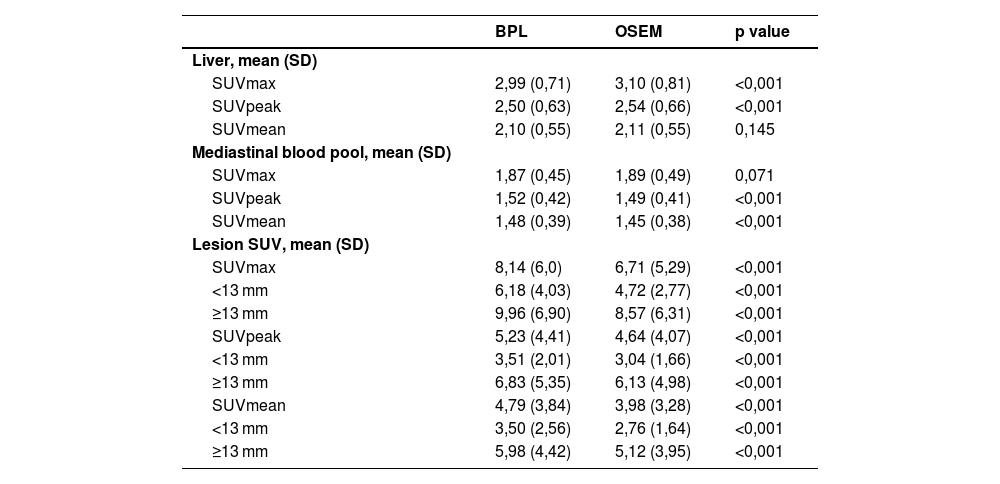
Task: Select the Lesion SUV, mean (SD) heading
Action: [280, 245]
